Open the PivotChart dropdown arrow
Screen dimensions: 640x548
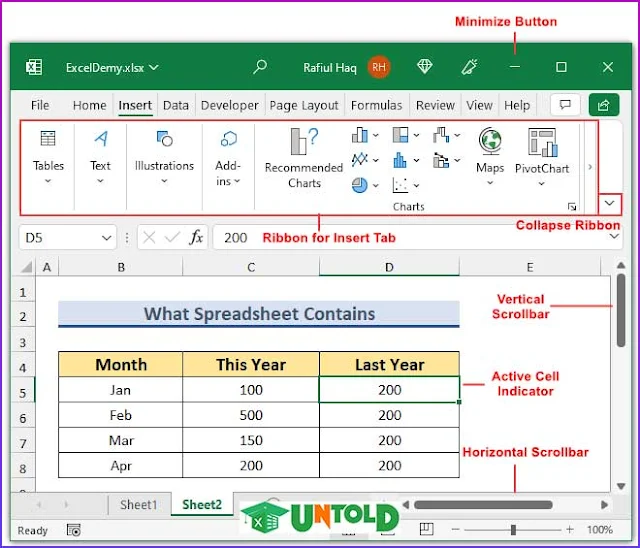[x=542, y=184]
